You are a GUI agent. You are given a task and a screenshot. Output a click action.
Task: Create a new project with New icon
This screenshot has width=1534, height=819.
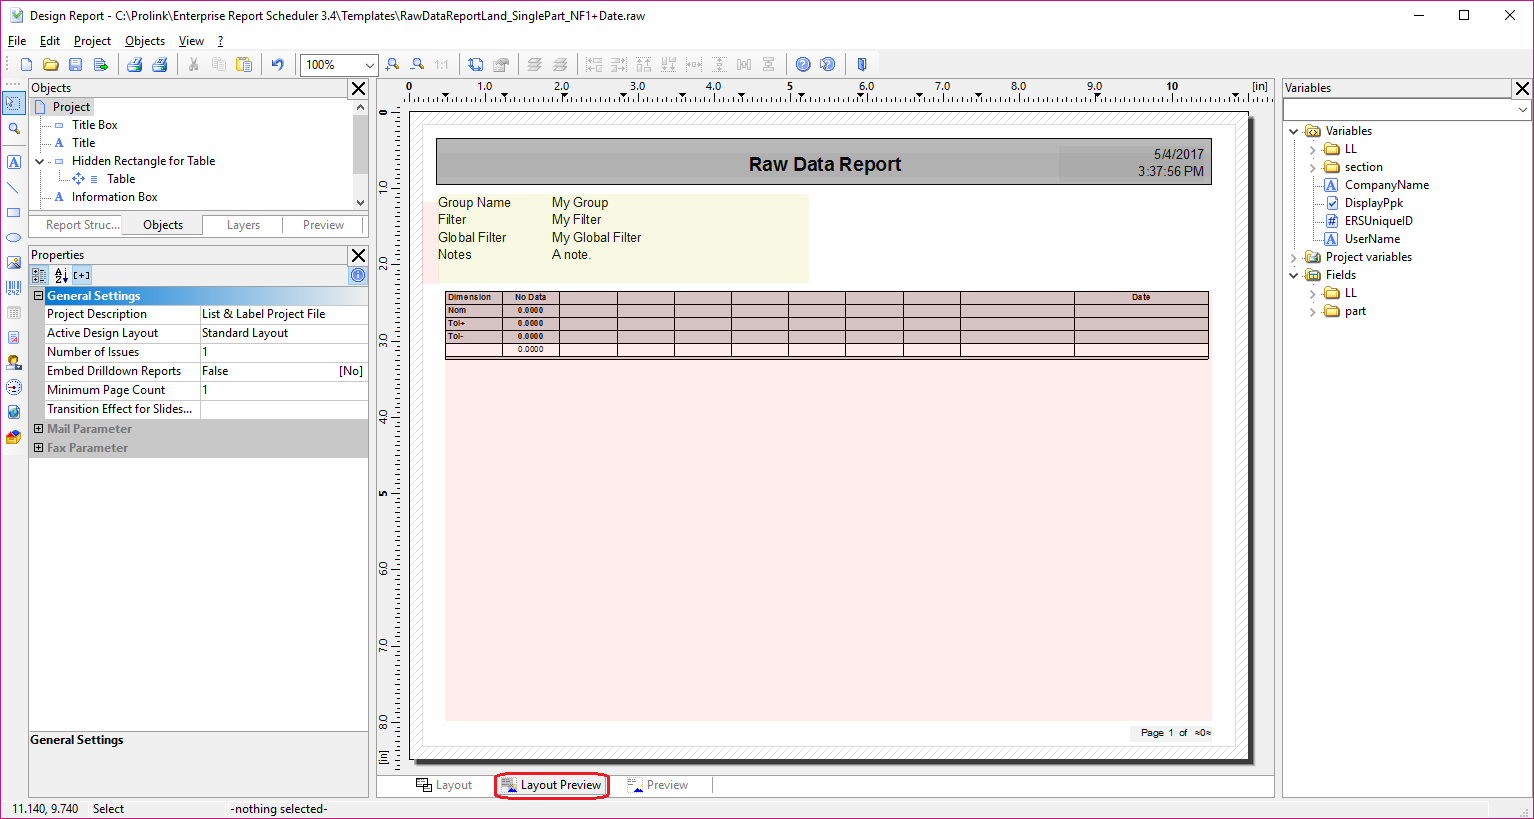tap(27, 65)
